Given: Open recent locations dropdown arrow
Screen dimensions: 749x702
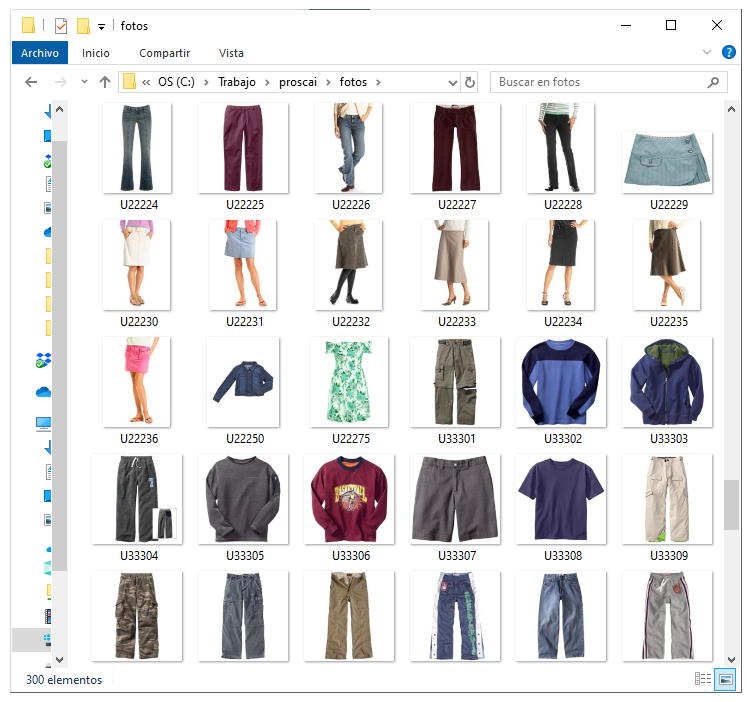Looking at the screenshot, I should tap(84, 82).
